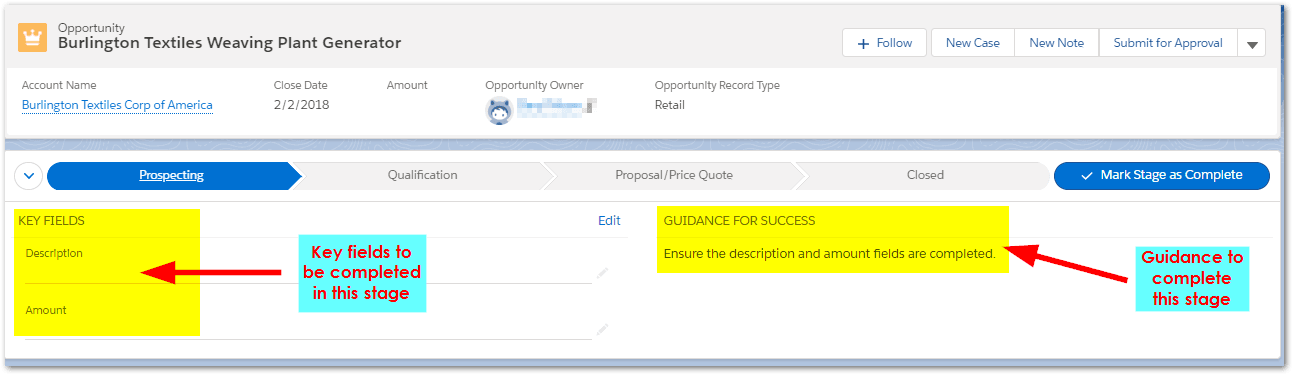Viewport: 1293px width, 375px height.
Task: Click the guidance text about description and amount
Action: pyautogui.click(x=829, y=254)
